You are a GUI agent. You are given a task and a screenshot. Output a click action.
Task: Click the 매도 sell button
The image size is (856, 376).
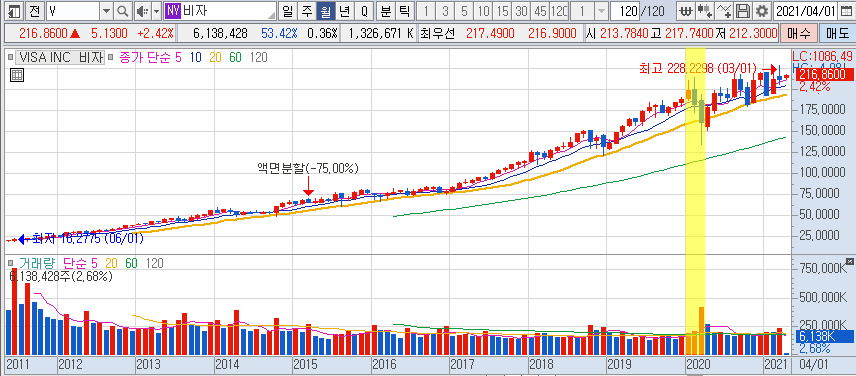tap(837, 33)
